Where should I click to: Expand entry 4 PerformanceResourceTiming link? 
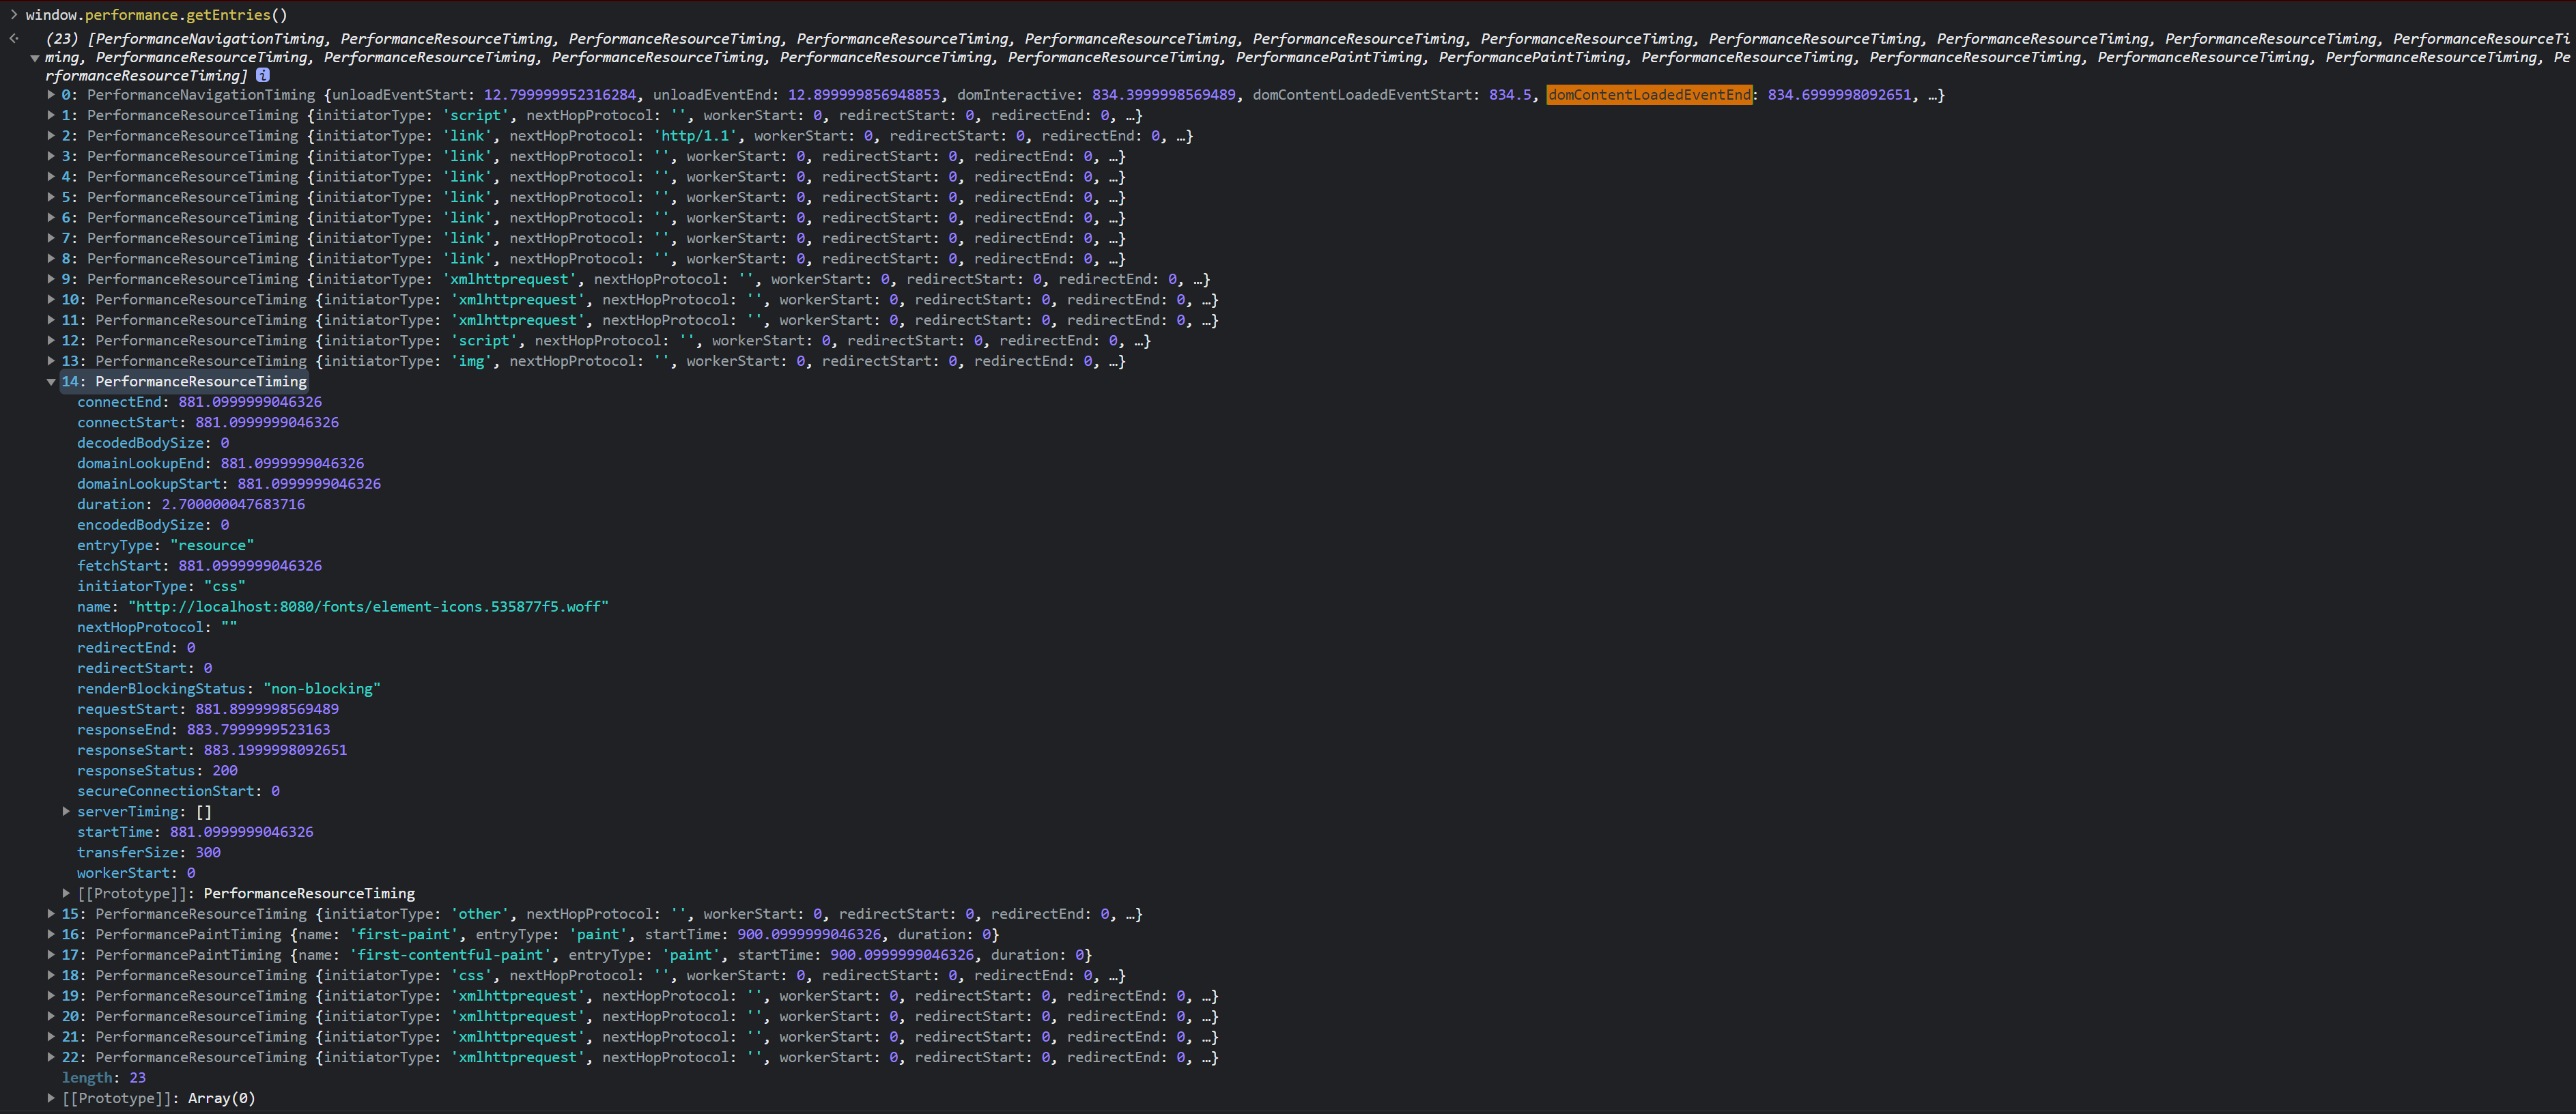(x=51, y=177)
